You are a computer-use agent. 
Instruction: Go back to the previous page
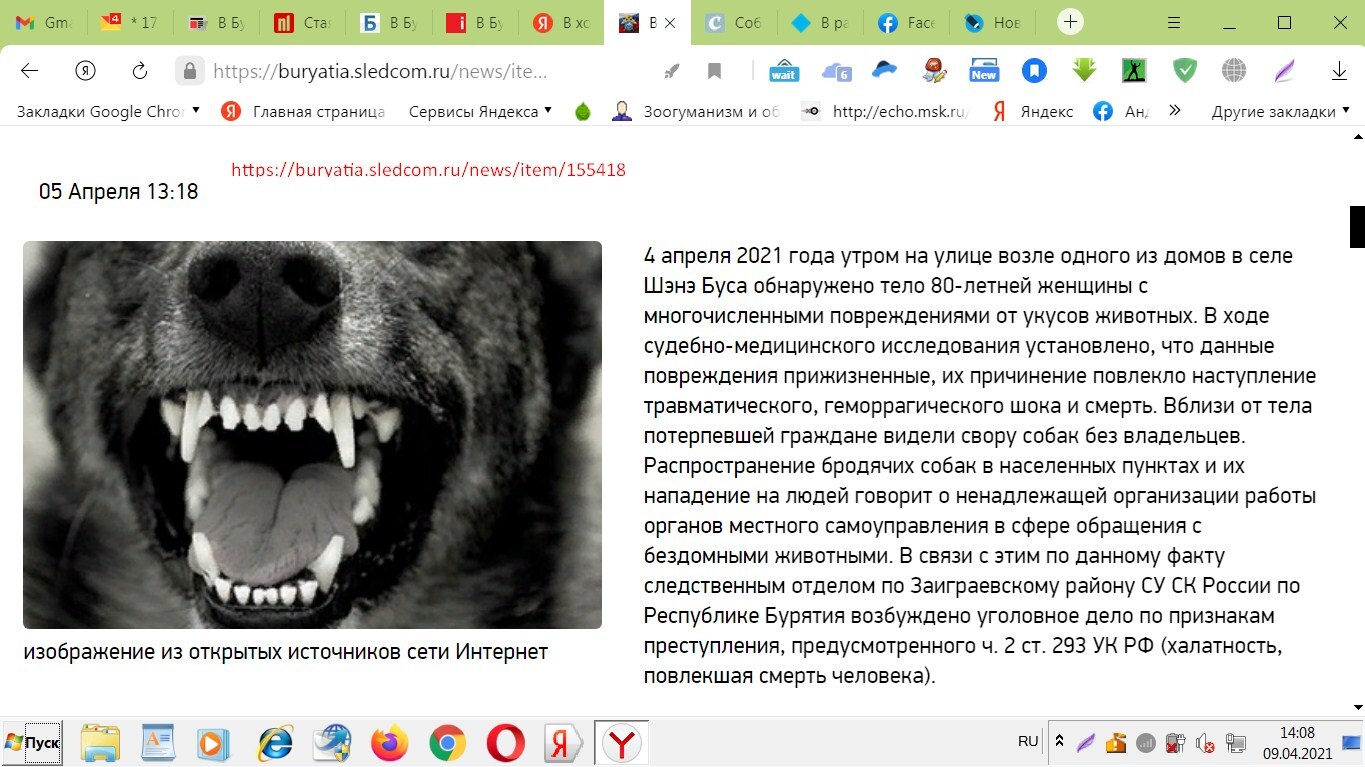[x=29, y=71]
